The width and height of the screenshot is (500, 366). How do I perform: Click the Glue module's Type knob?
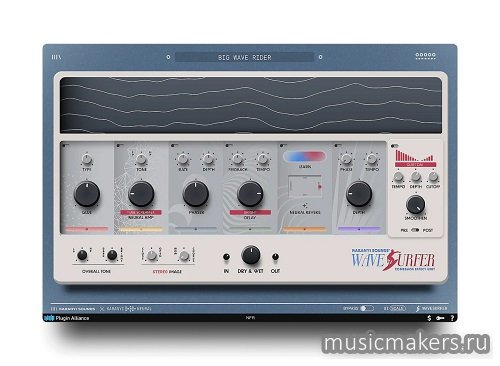pyautogui.click(x=87, y=160)
